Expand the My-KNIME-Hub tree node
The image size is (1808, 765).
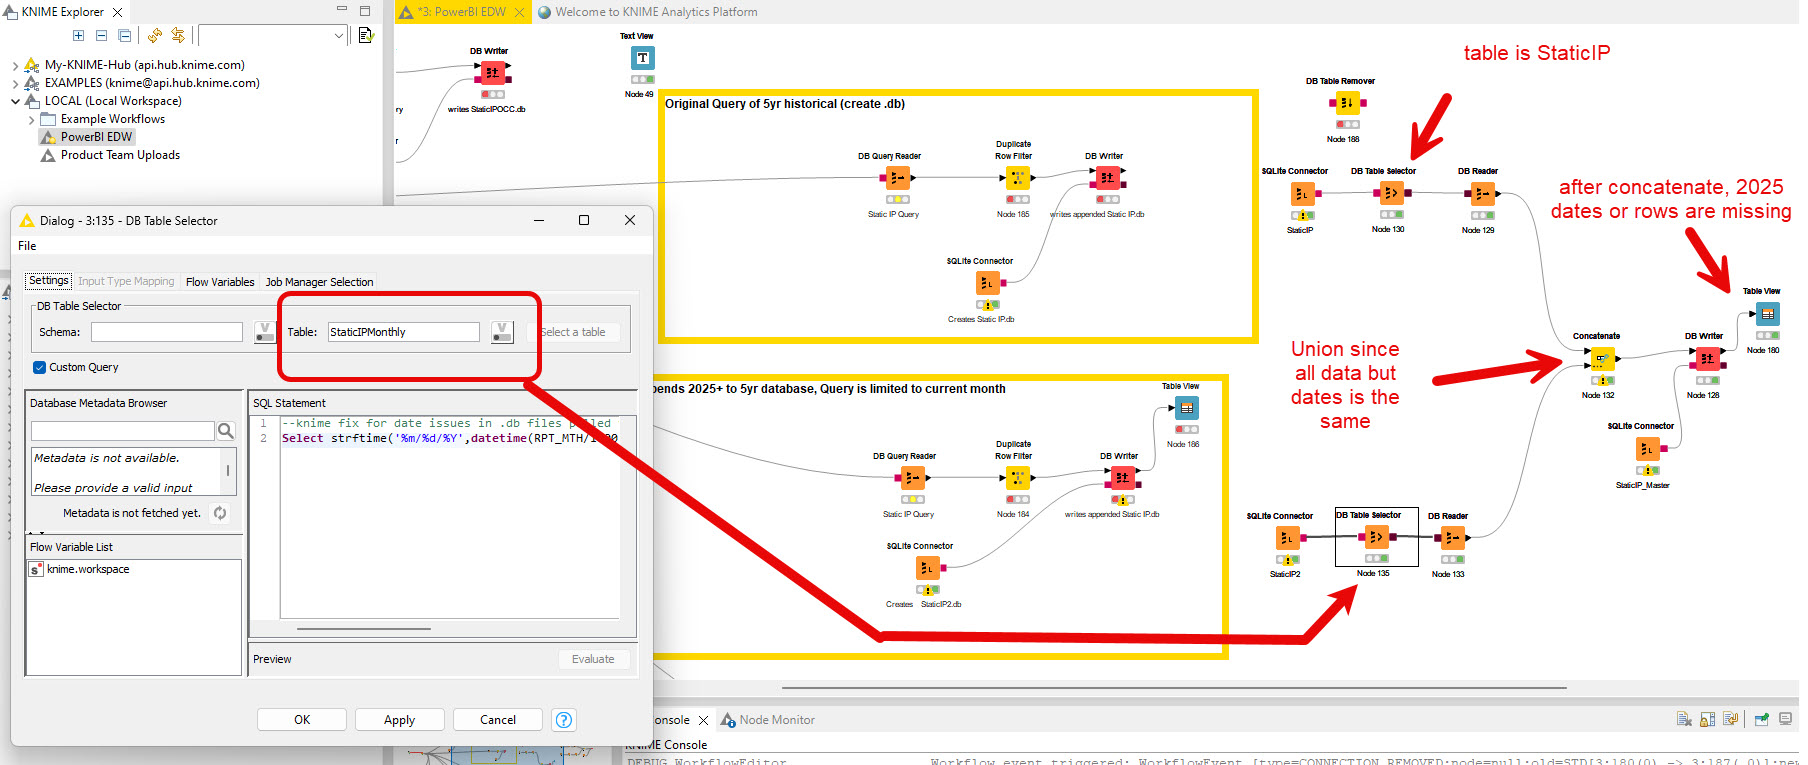click(x=15, y=65)
